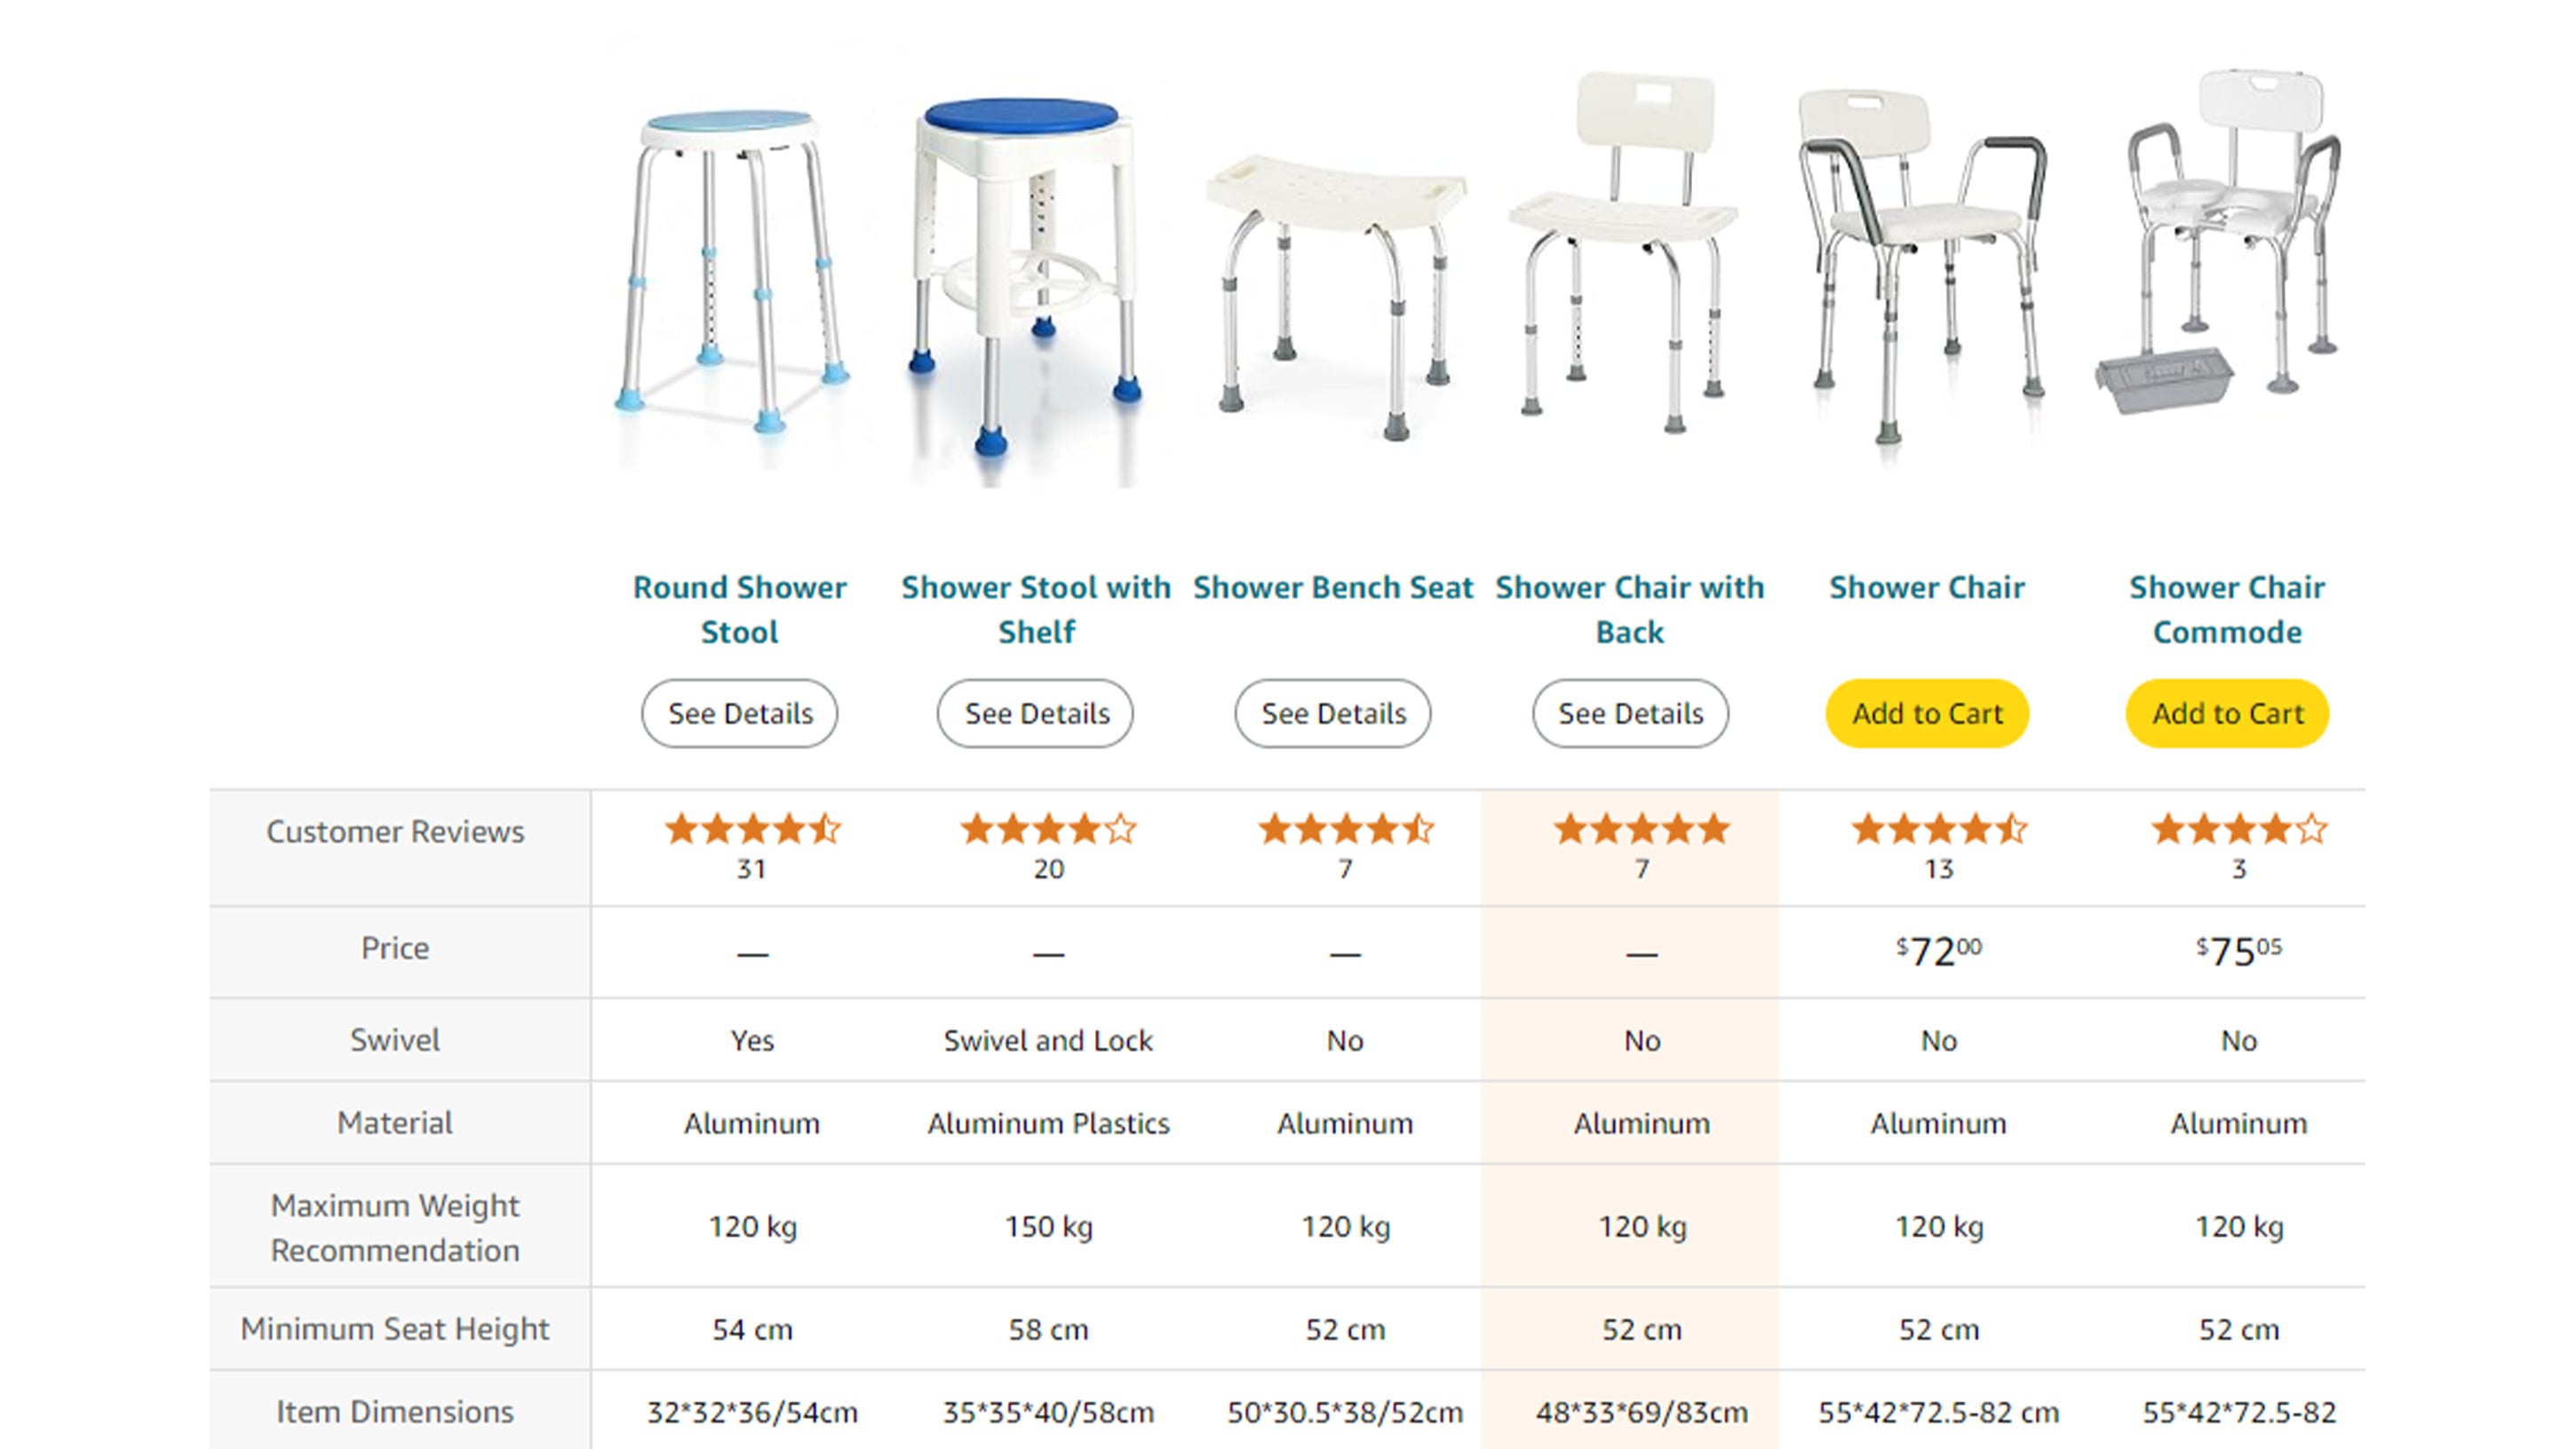The height and width of the screenshot is (1449, 2576).
Task: Add the $72.00 Shower Chair to cart
Action: 1927,714
